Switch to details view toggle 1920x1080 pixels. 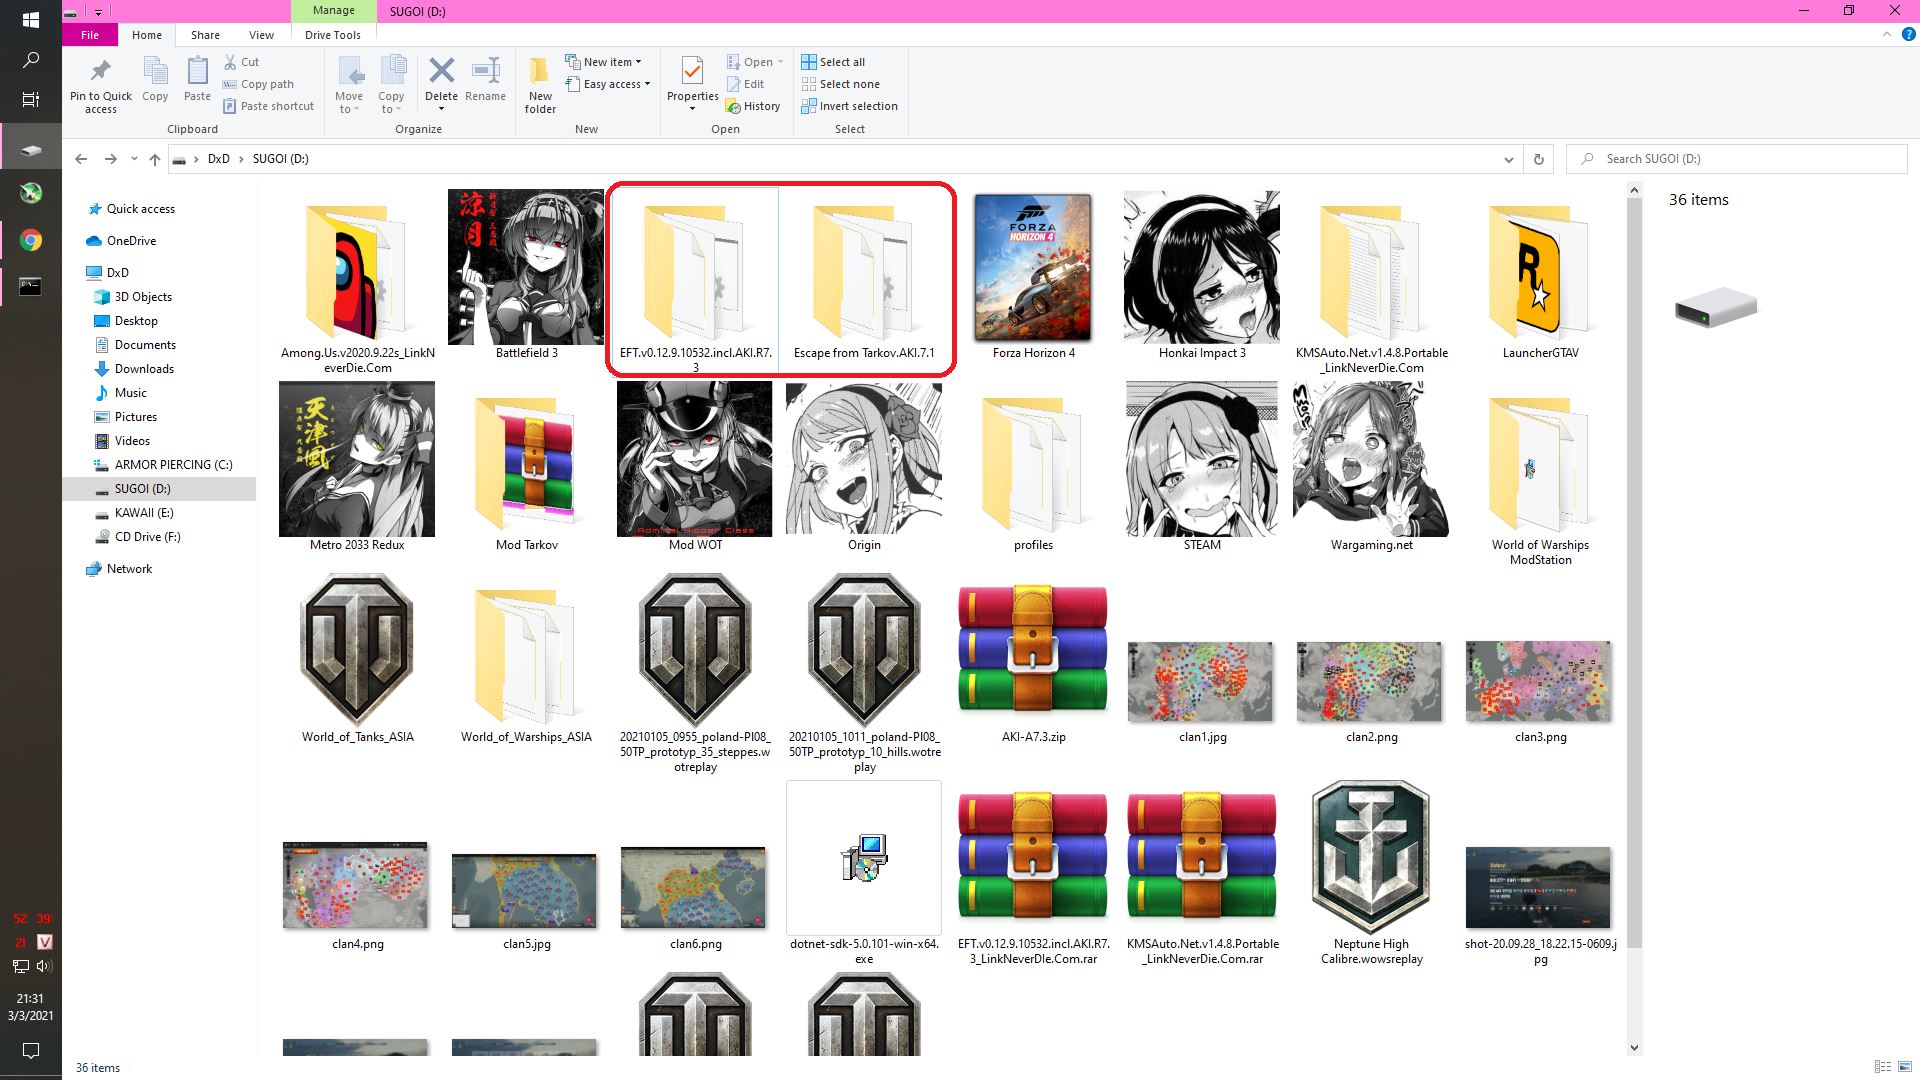1882,1067
